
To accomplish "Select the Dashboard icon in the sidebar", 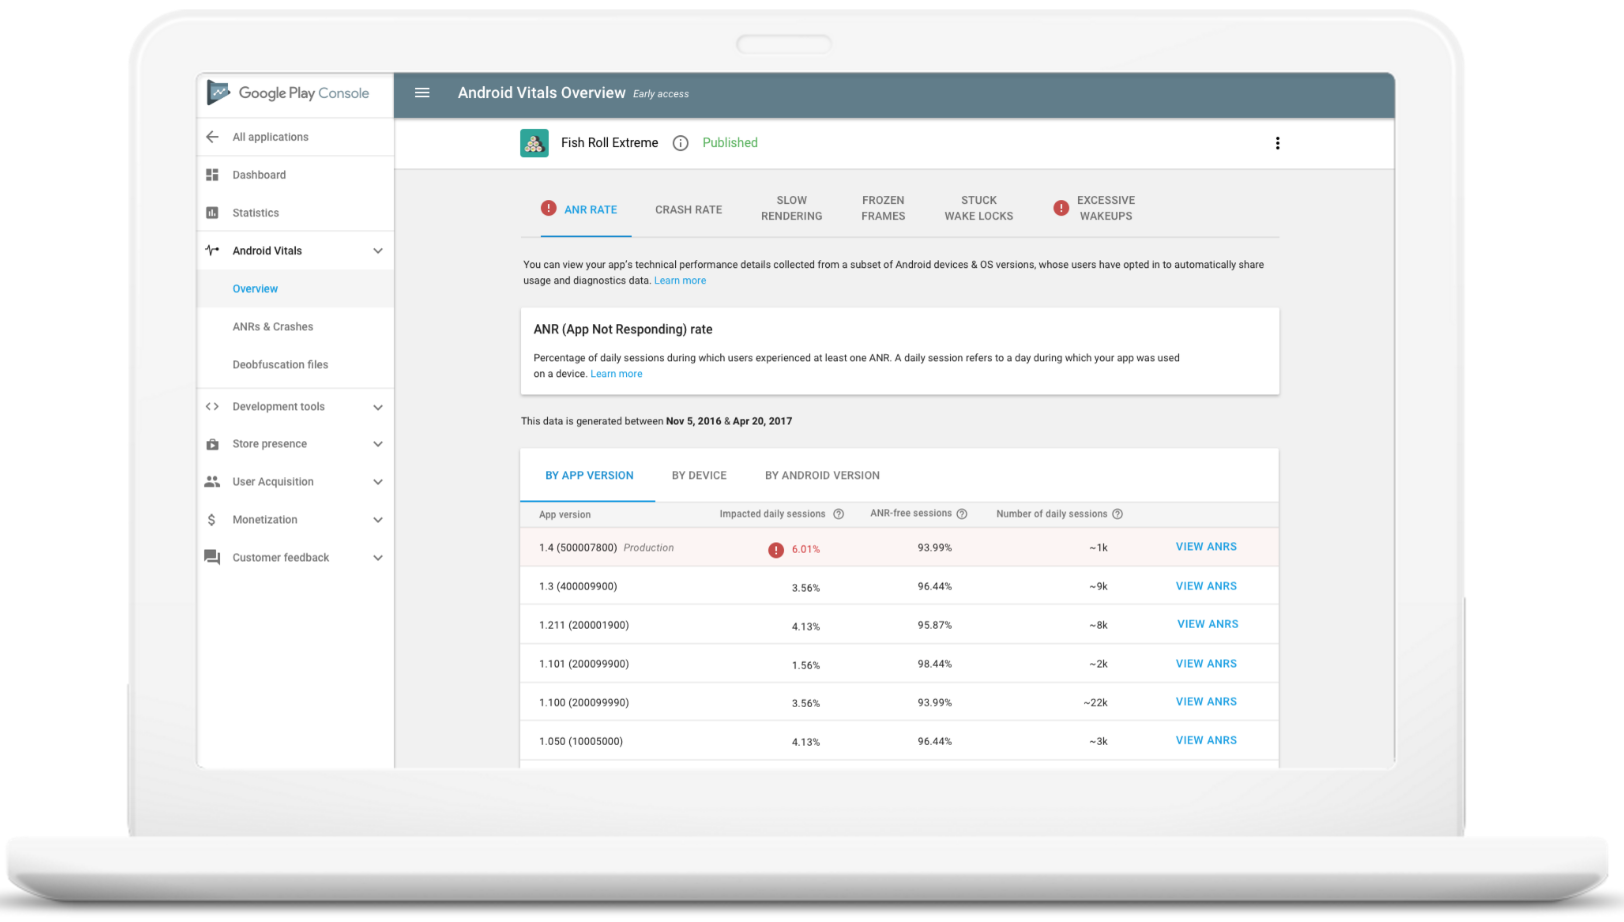I will coord(212,174).
